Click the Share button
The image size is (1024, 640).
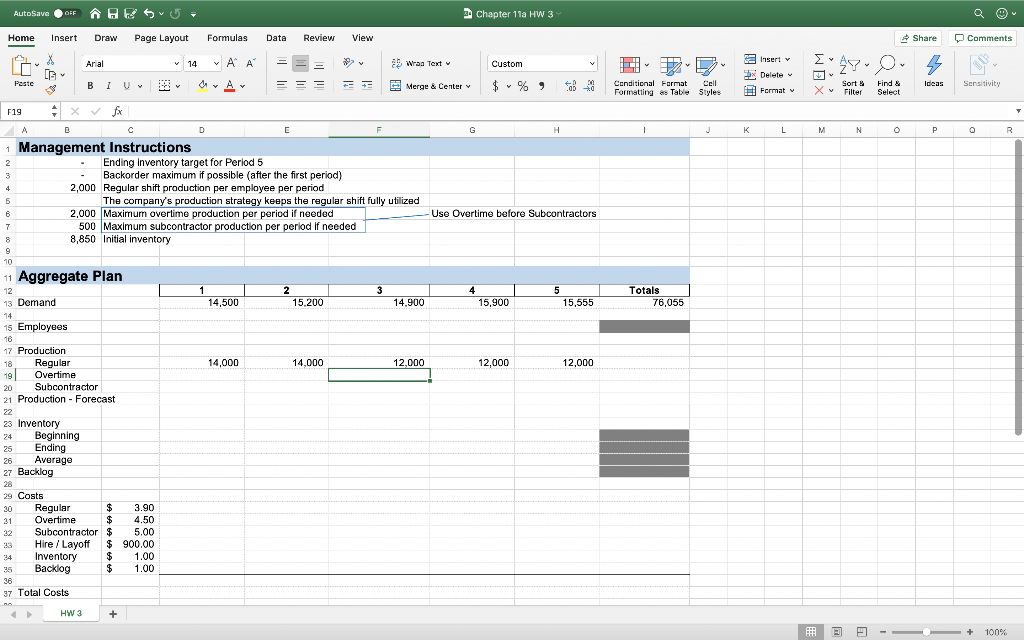click(918, 38)
